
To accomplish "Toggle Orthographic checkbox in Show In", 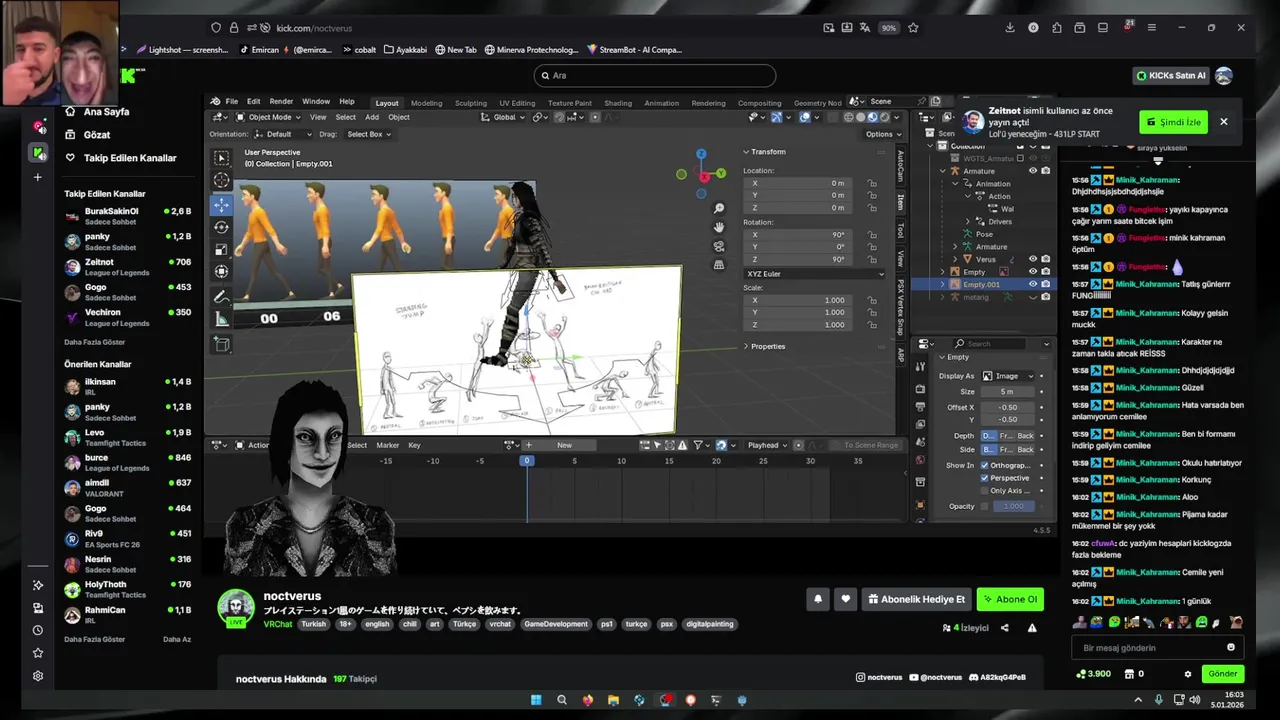I will [x=985, y=465].
